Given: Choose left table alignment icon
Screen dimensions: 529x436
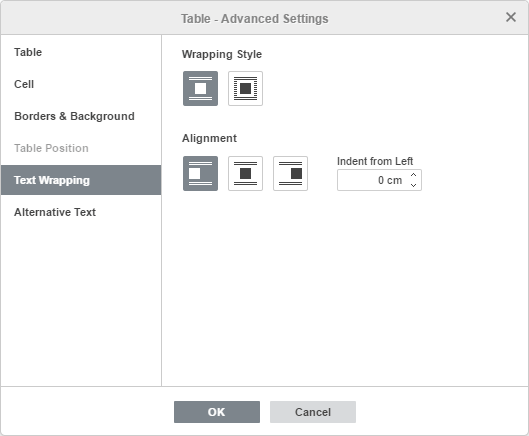Looking at the screenshot, I should [200, 173].
